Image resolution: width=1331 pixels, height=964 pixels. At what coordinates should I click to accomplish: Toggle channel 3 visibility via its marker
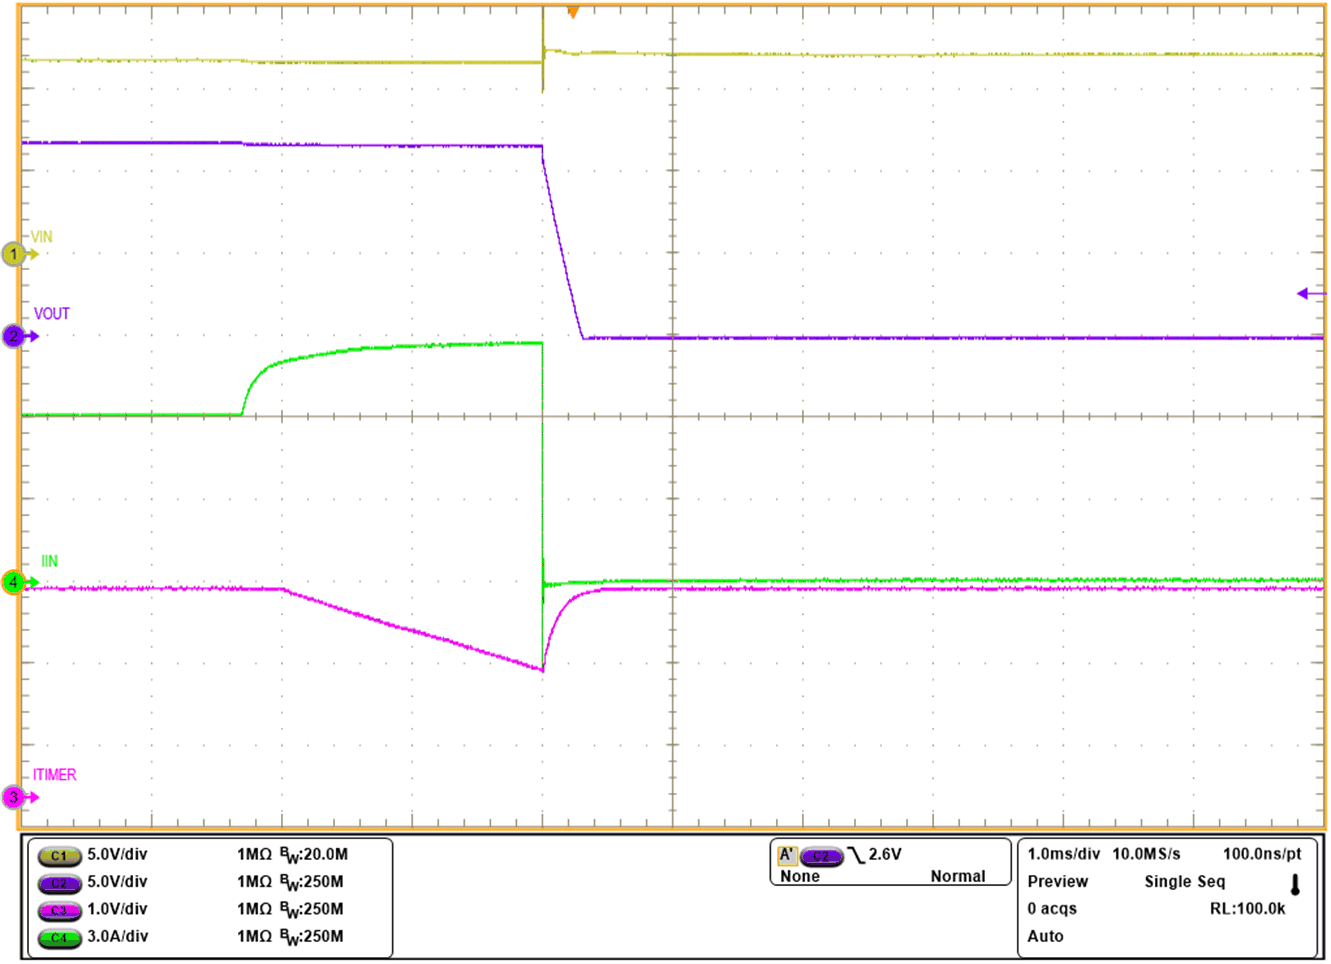point(12,799)
